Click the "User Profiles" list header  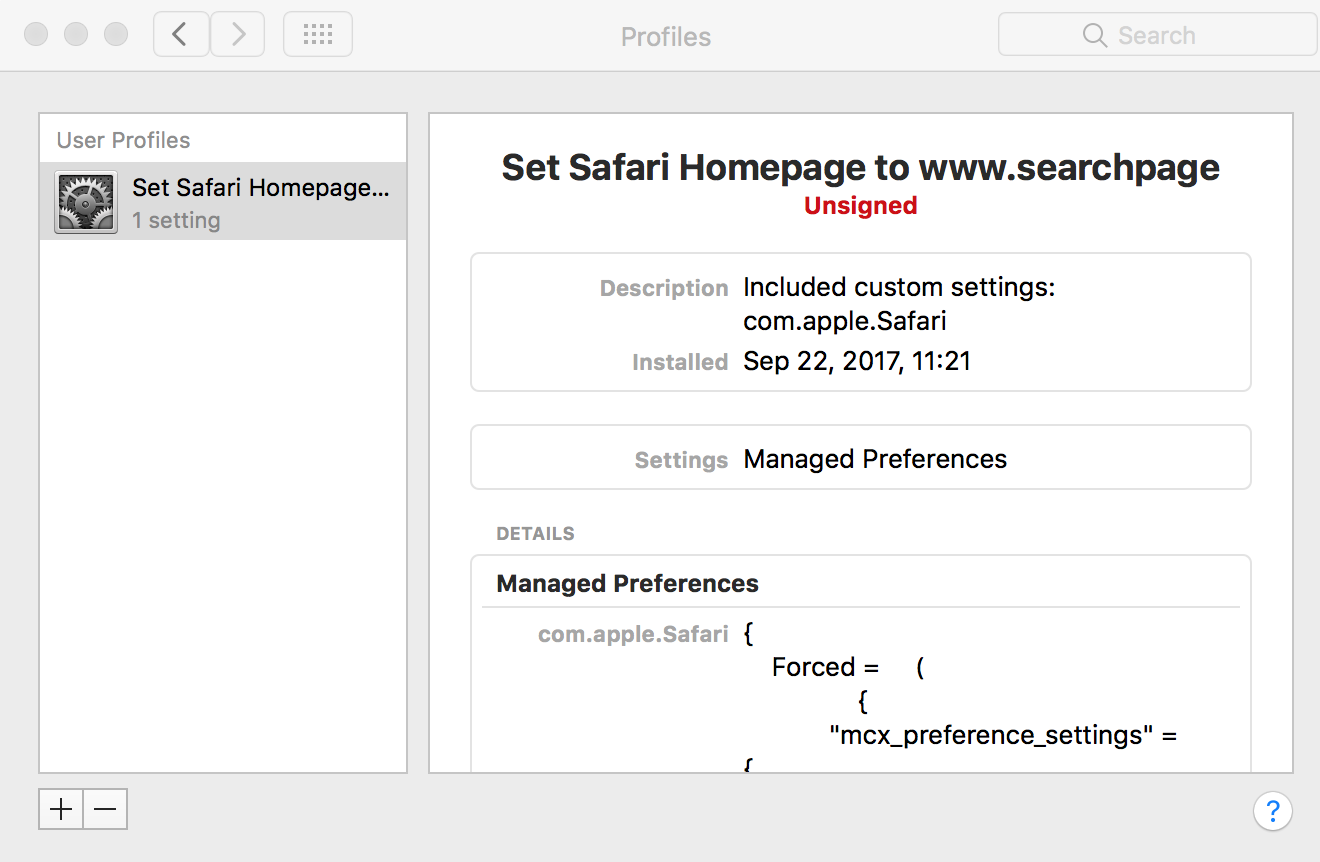[x=123, y=141]
